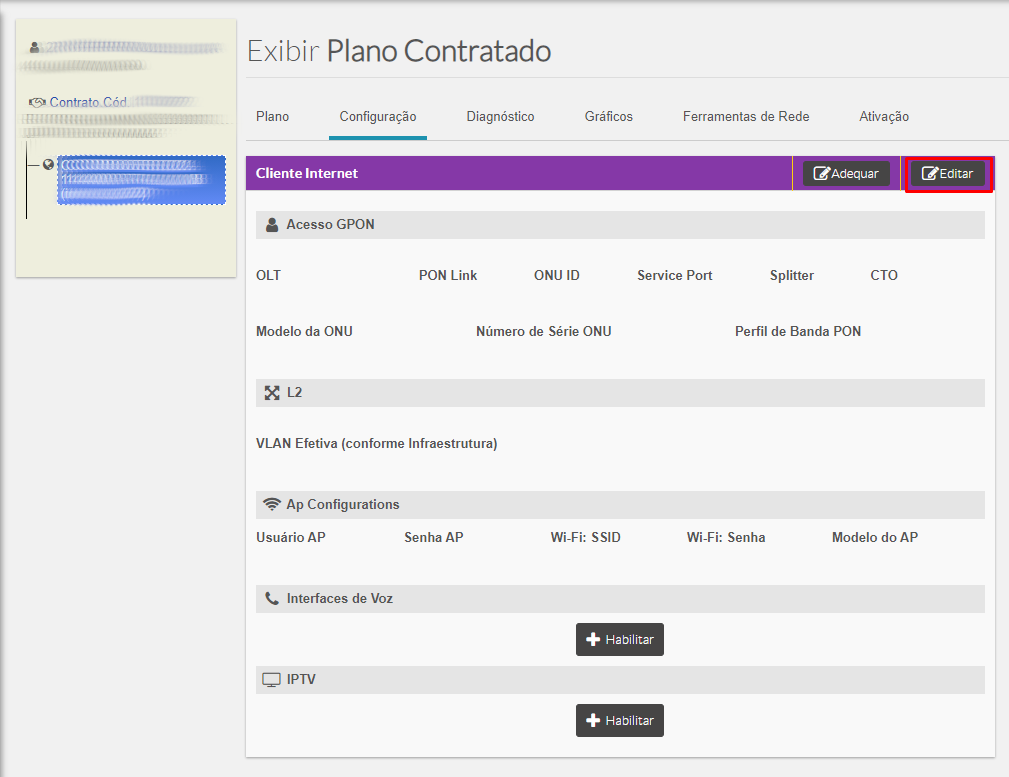Open the Plano tab
1009x777 pixels.
(x=272, y=117)
